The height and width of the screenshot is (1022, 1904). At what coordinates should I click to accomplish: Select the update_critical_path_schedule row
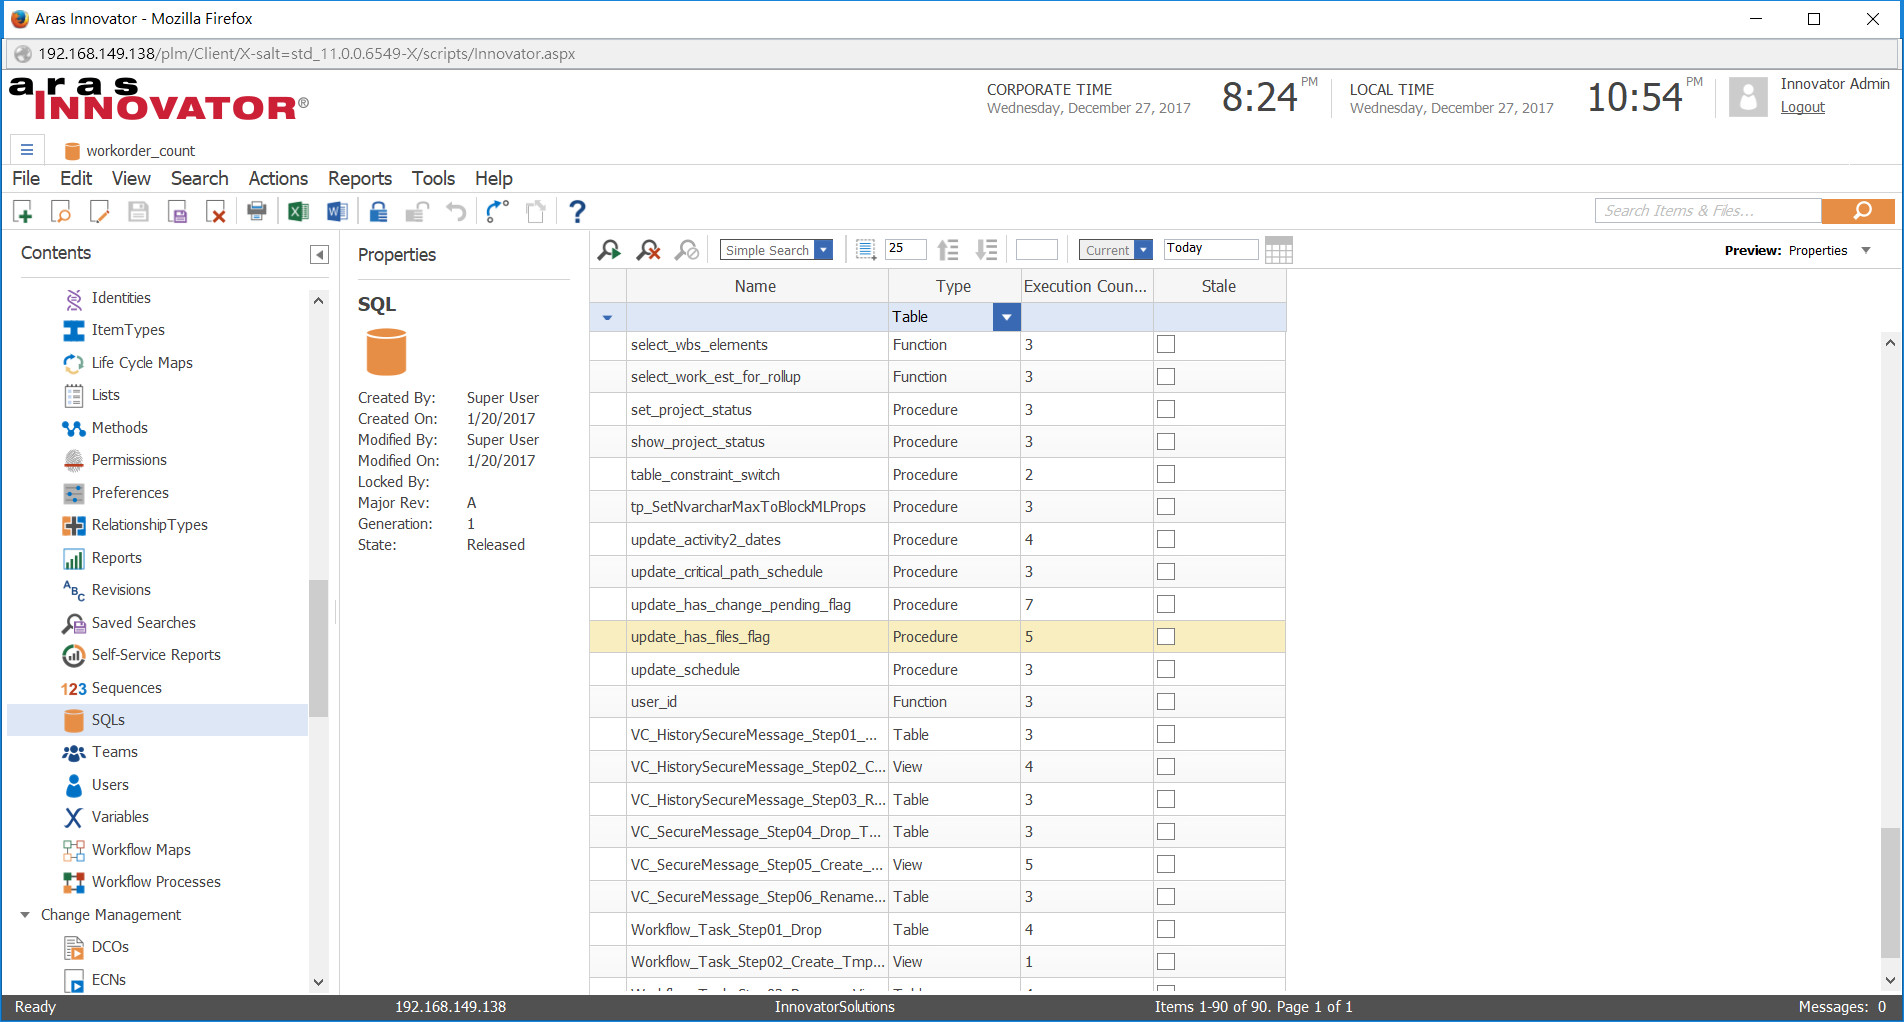click(938, 572)
